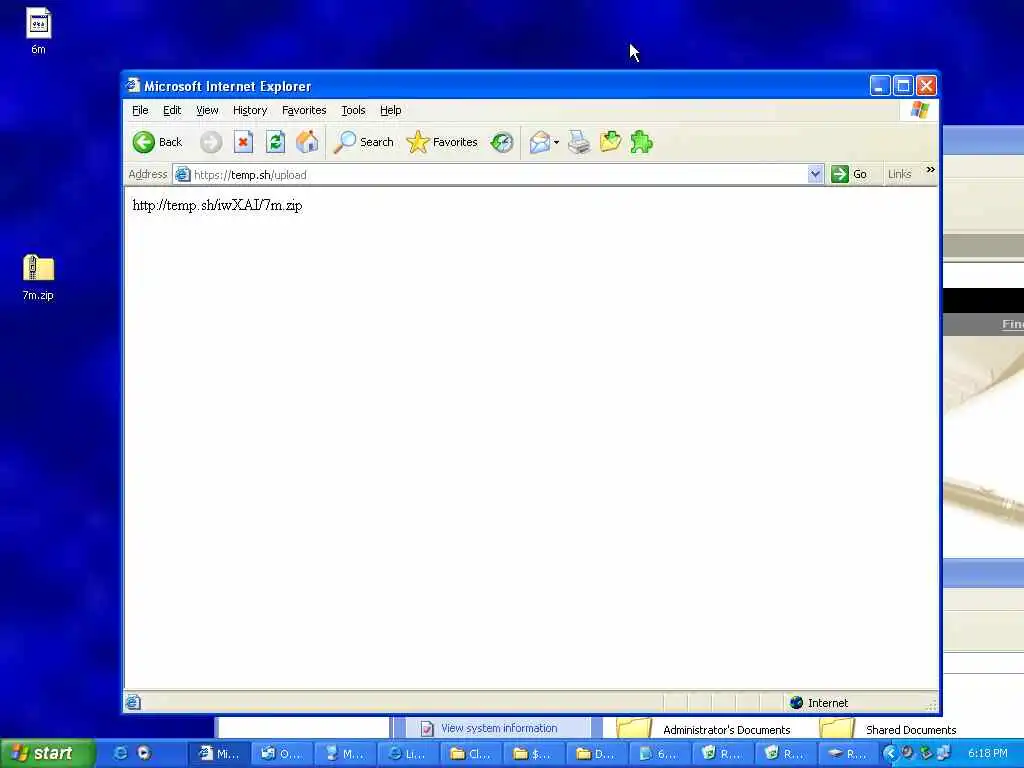
Task: Click the status bar page icon
Action: coord(133,703)
